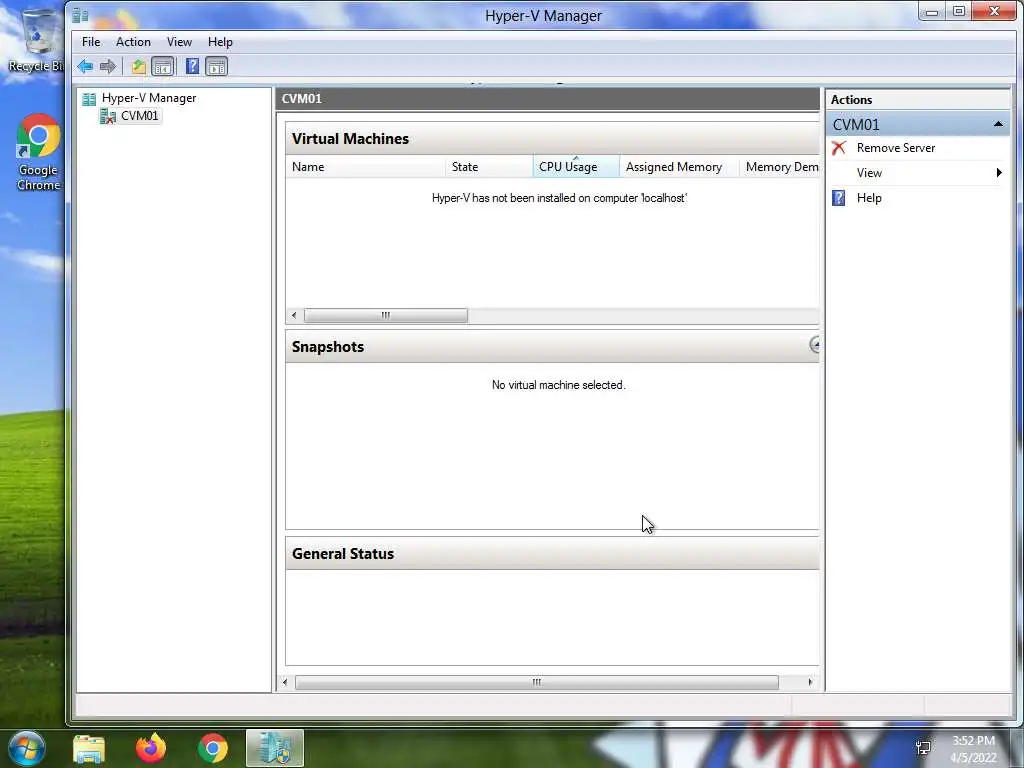
Task: Open the Action menu
Action: pos(133,42)
